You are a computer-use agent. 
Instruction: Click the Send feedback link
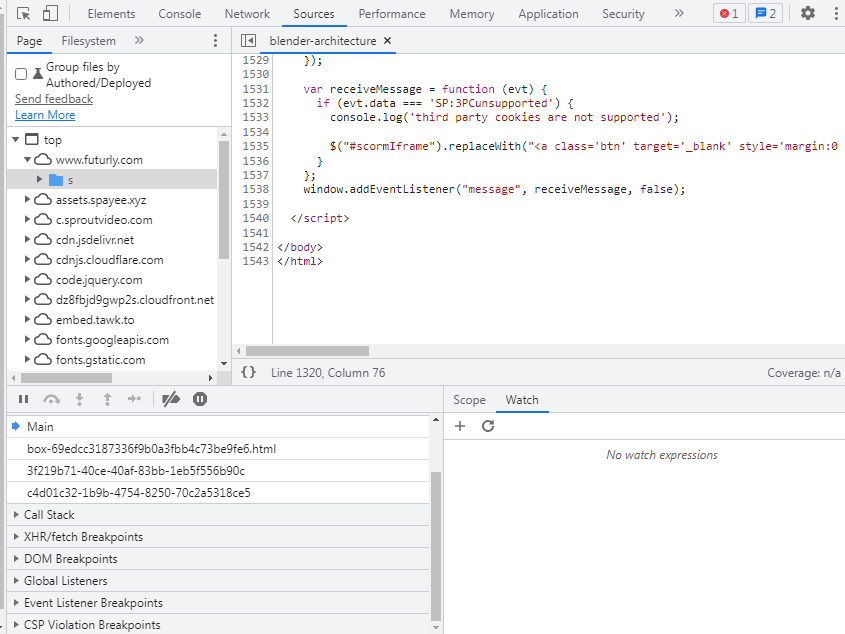(x=54, y=99)
